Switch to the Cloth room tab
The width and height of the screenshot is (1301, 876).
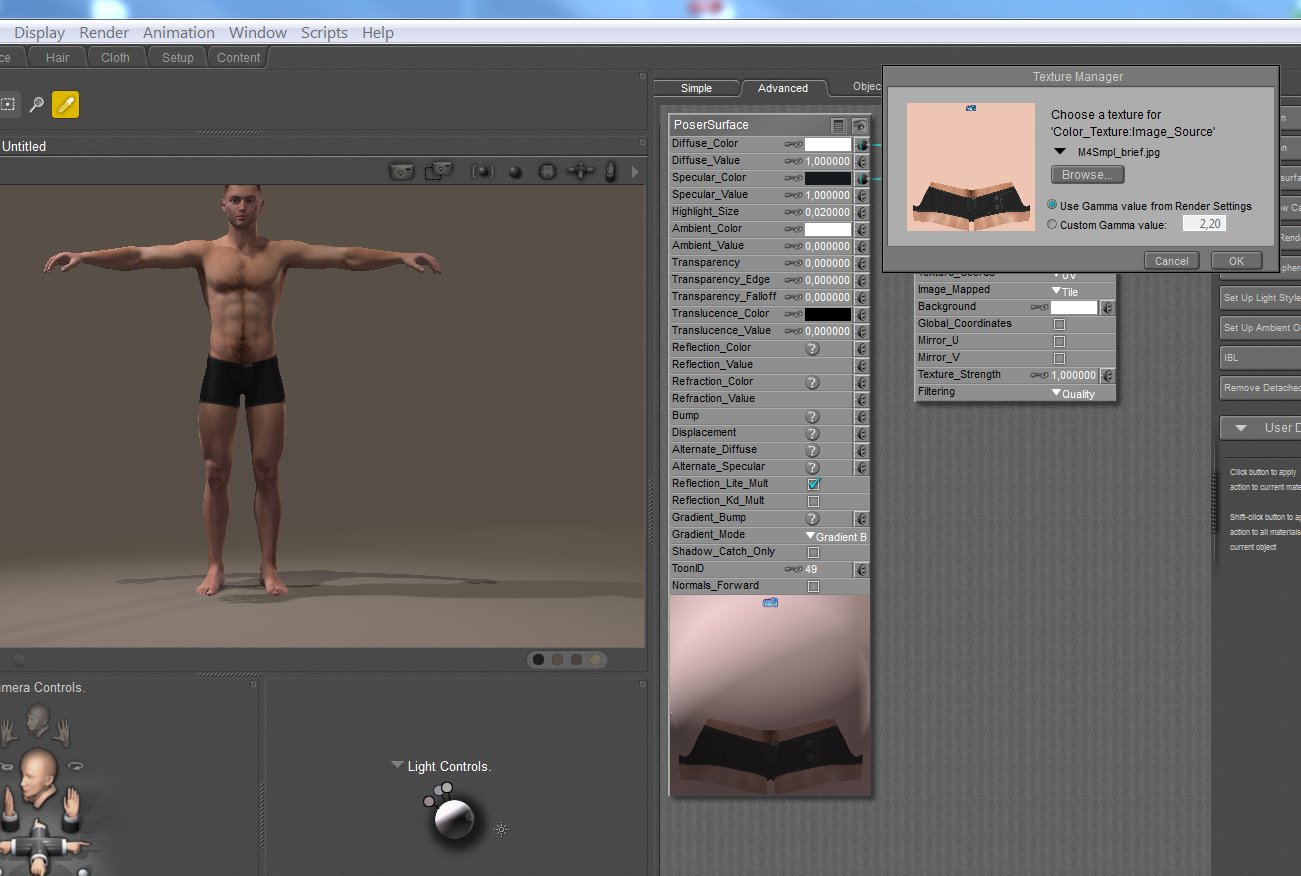115,58
